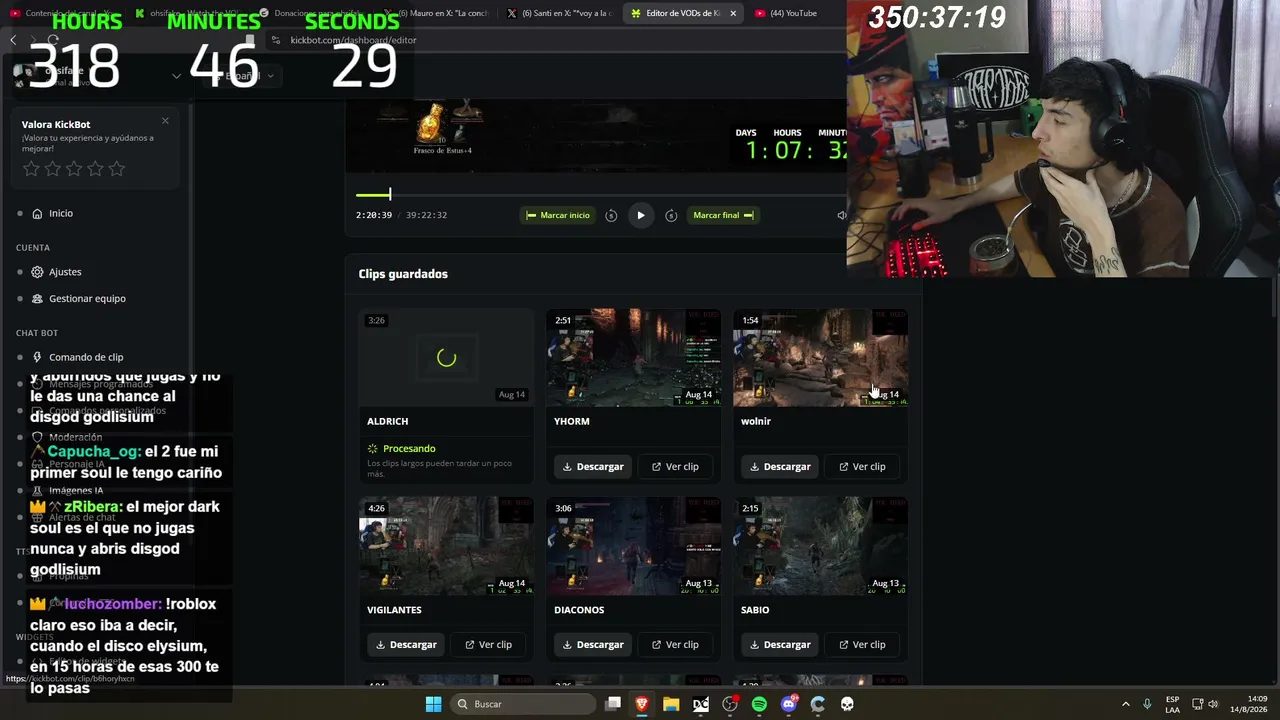This screenshot has height=720, width=1280.
Task: Click the Gestionar equipo people icon
Action: pyautogui.click(x=37, y=298)
